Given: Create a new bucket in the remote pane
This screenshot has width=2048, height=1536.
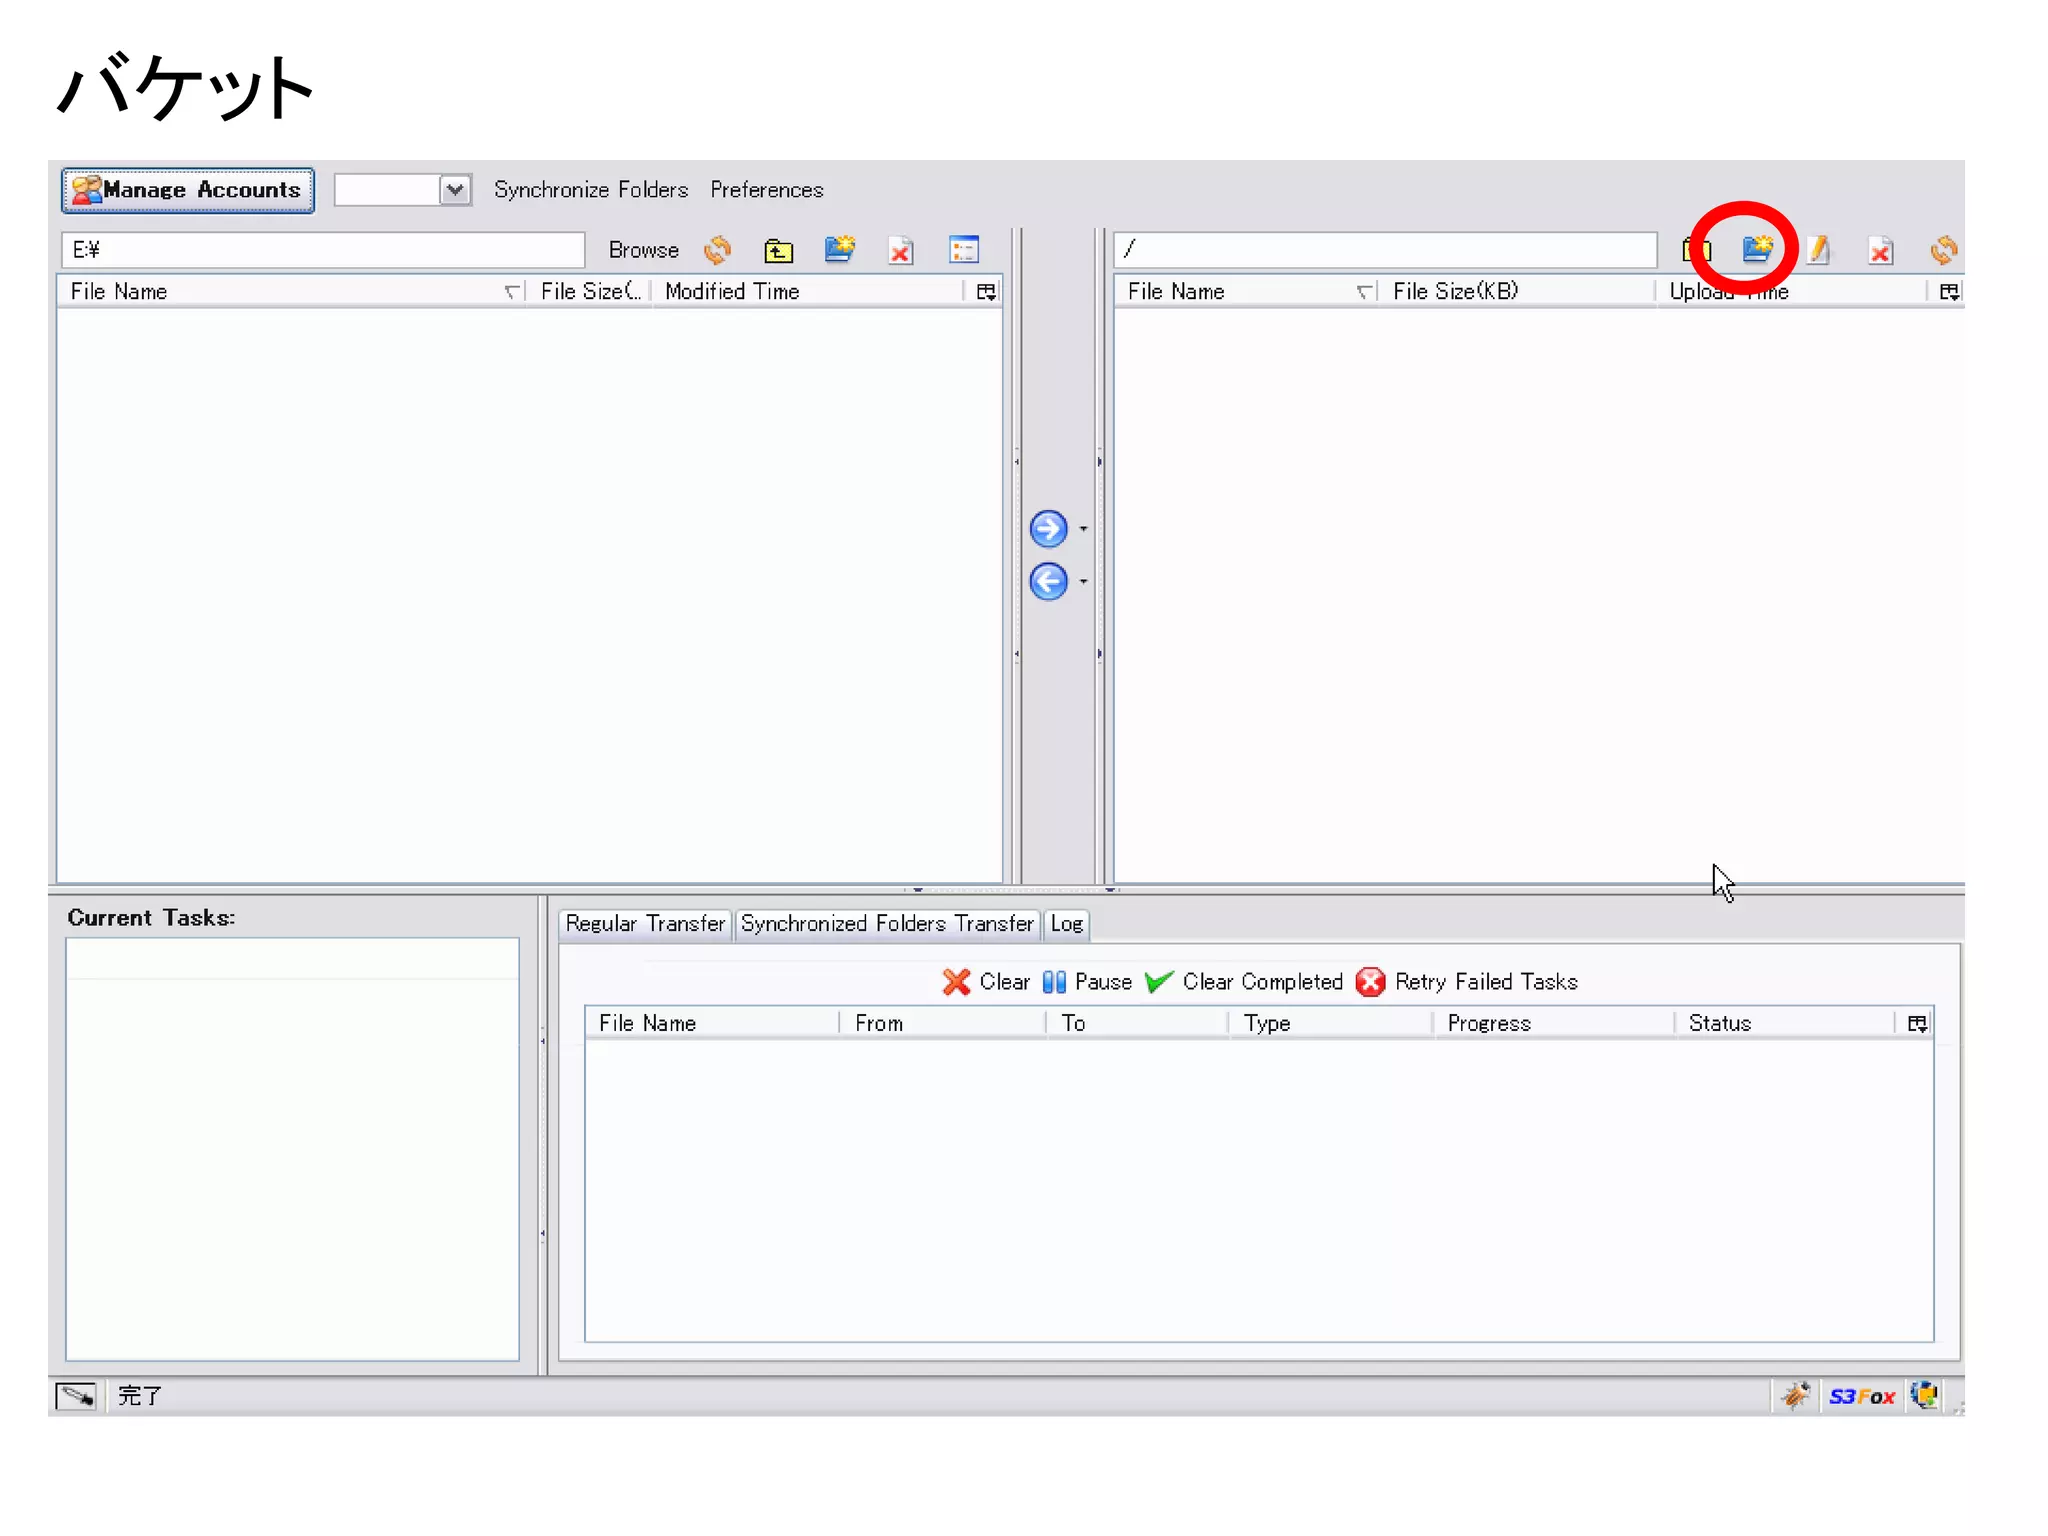Looking at the screenshot, I should tap(1757, 249).
